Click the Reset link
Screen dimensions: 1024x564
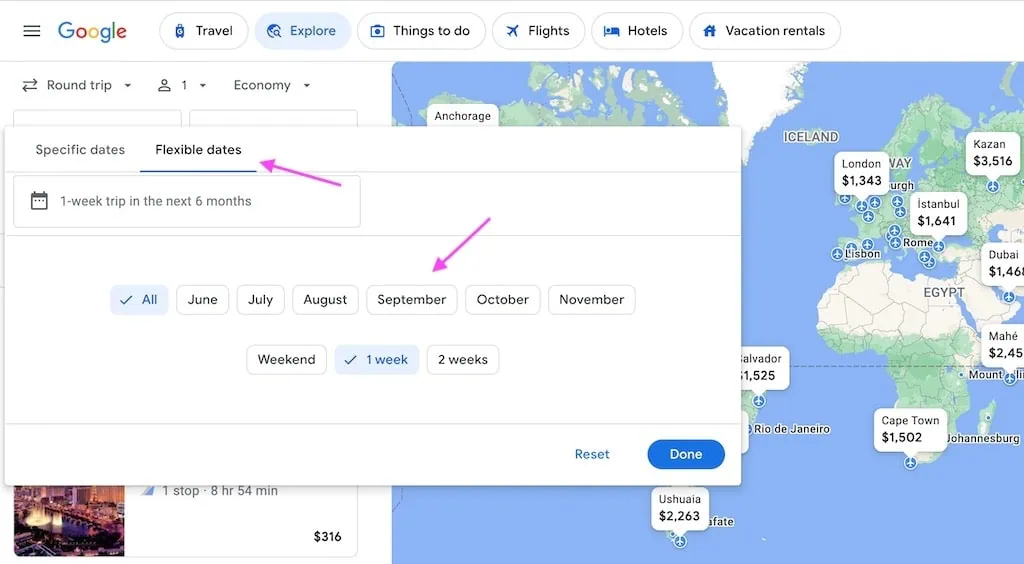click(592, 454)
